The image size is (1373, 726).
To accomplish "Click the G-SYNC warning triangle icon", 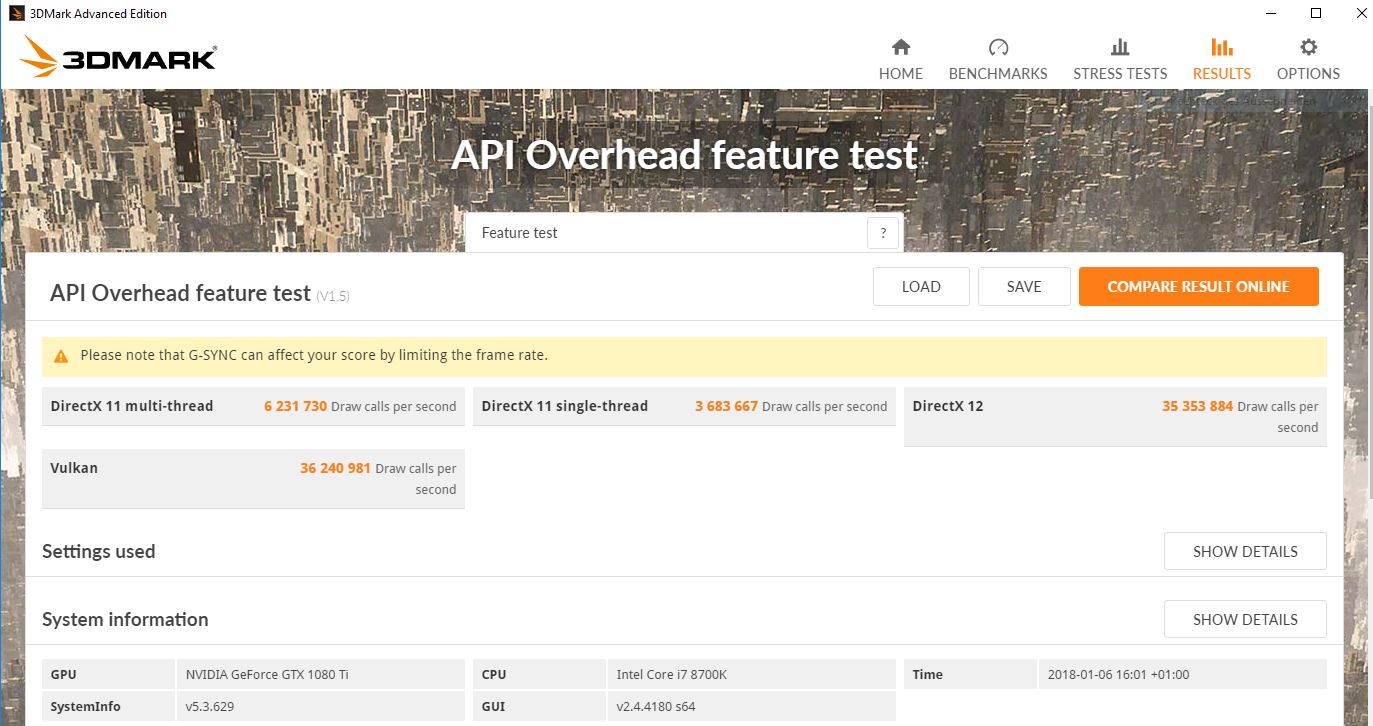I will (61, 356).
